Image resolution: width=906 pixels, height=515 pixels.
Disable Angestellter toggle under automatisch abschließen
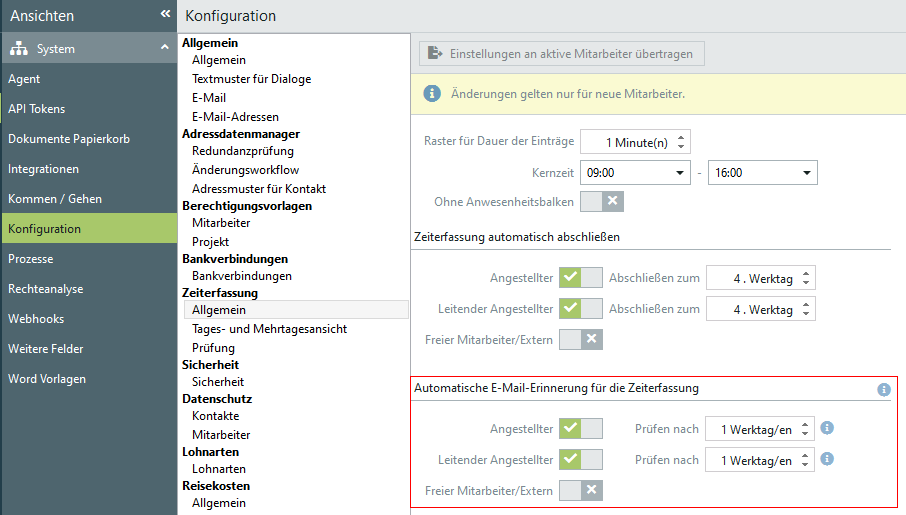pyautogui.click(x=581, y=277)
